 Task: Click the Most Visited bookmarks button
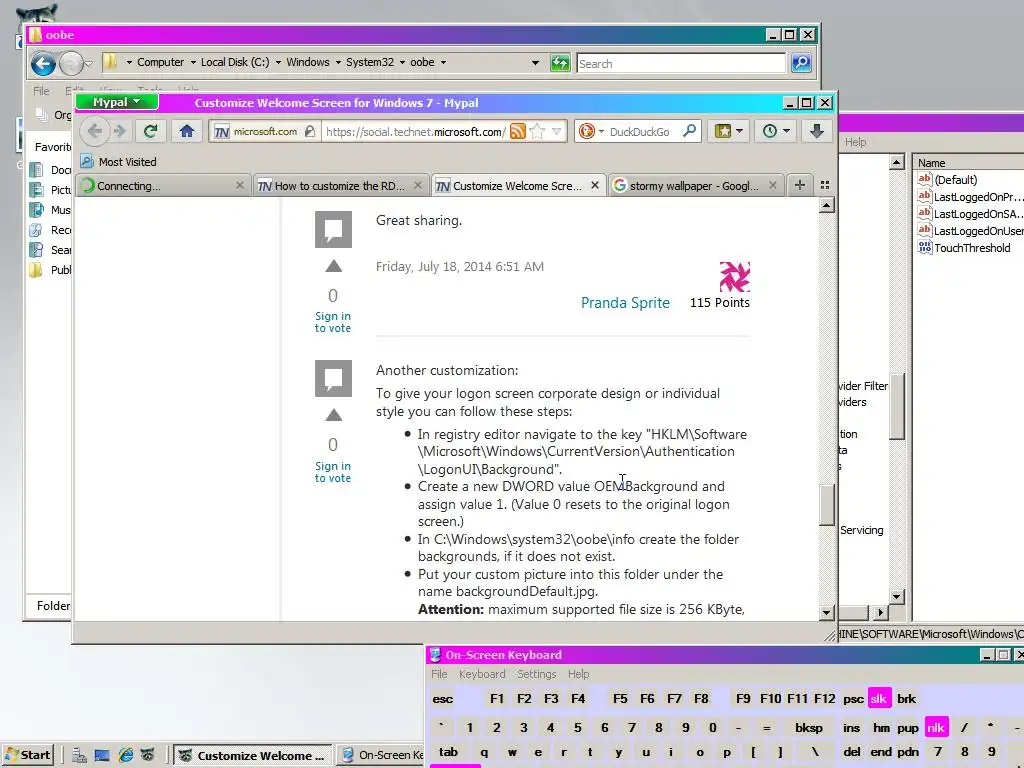[118, 161]
